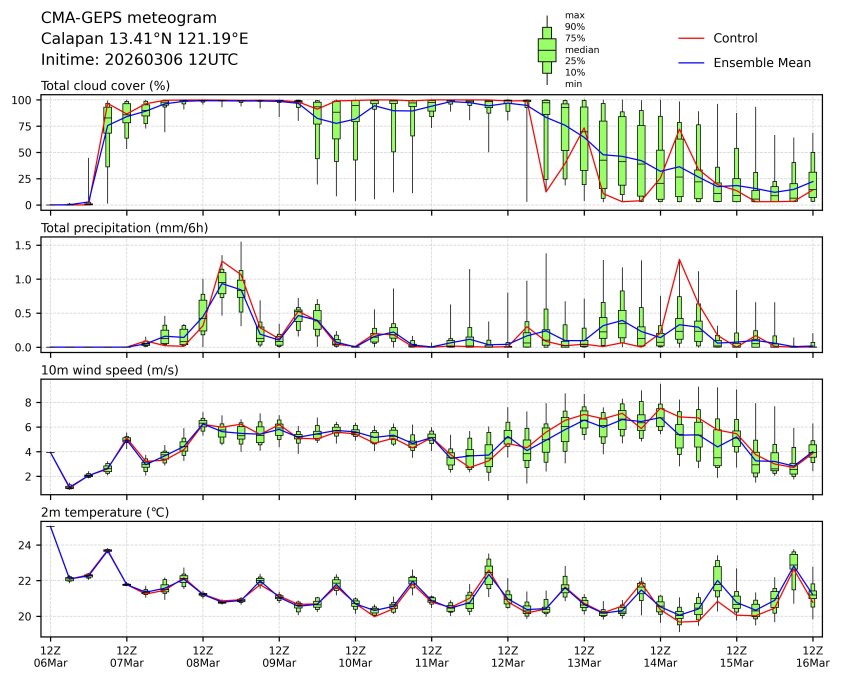Click the blue Ensemble Mean legend line sample
This screenshot has width=841, height=680.
691,62
